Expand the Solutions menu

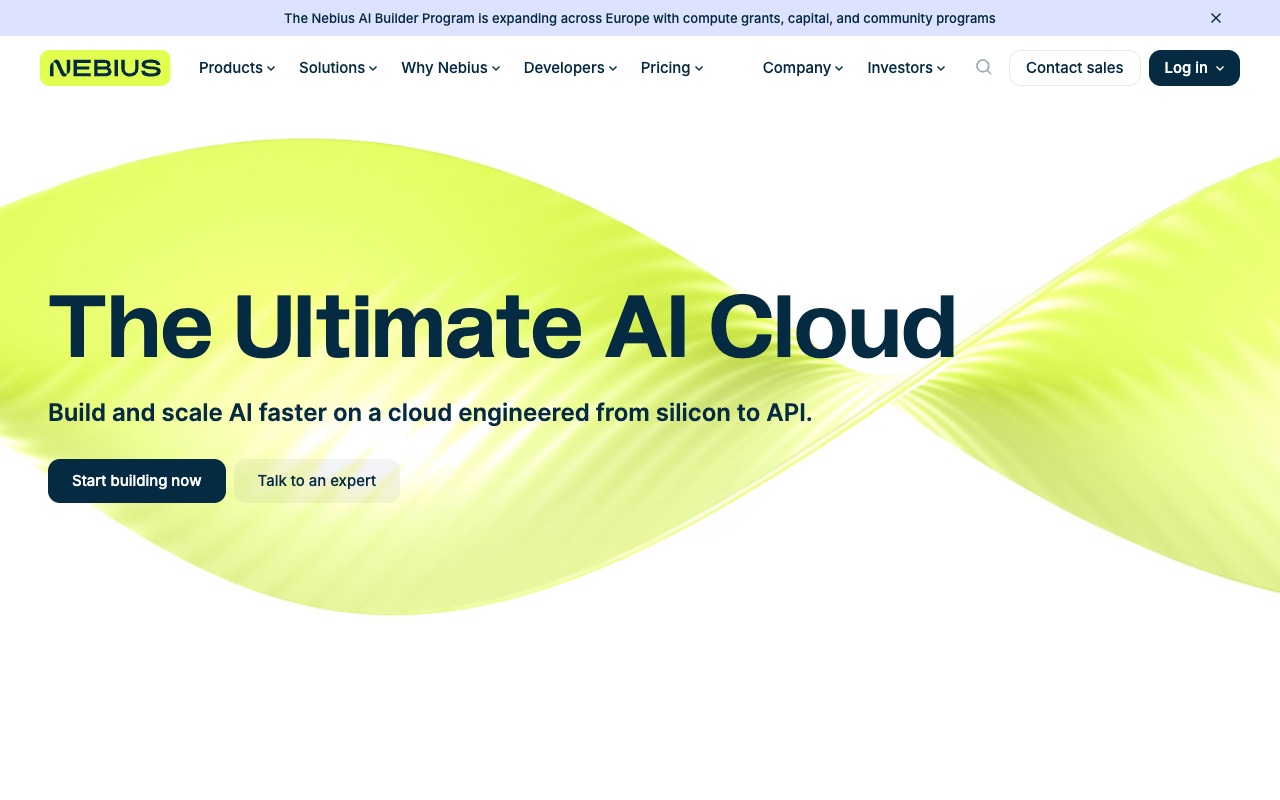point(338,68)
